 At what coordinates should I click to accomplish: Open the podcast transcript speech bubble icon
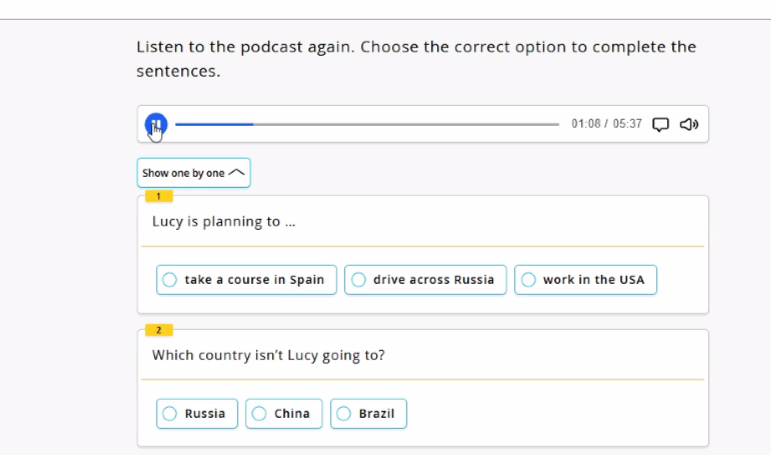pos(660,125)
